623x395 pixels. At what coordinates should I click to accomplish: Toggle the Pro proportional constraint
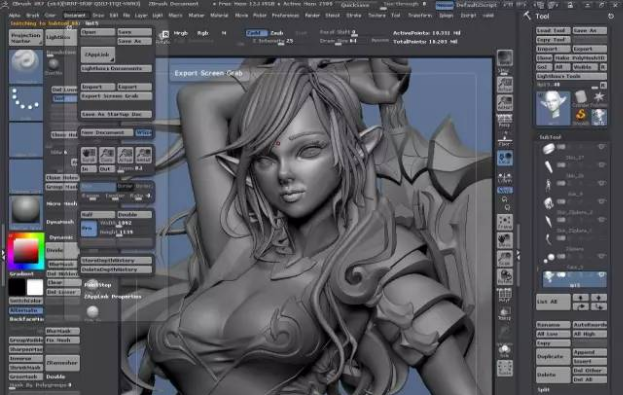(x=89, y=228)
